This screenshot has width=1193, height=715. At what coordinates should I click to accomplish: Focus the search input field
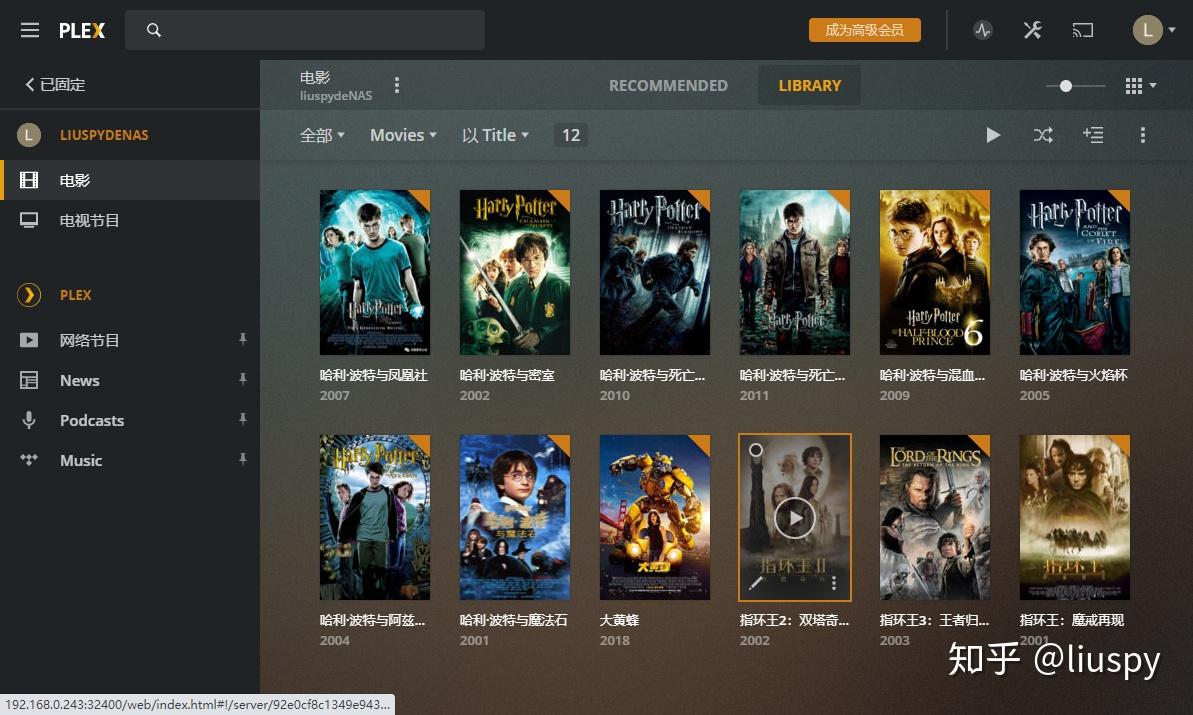304,30
